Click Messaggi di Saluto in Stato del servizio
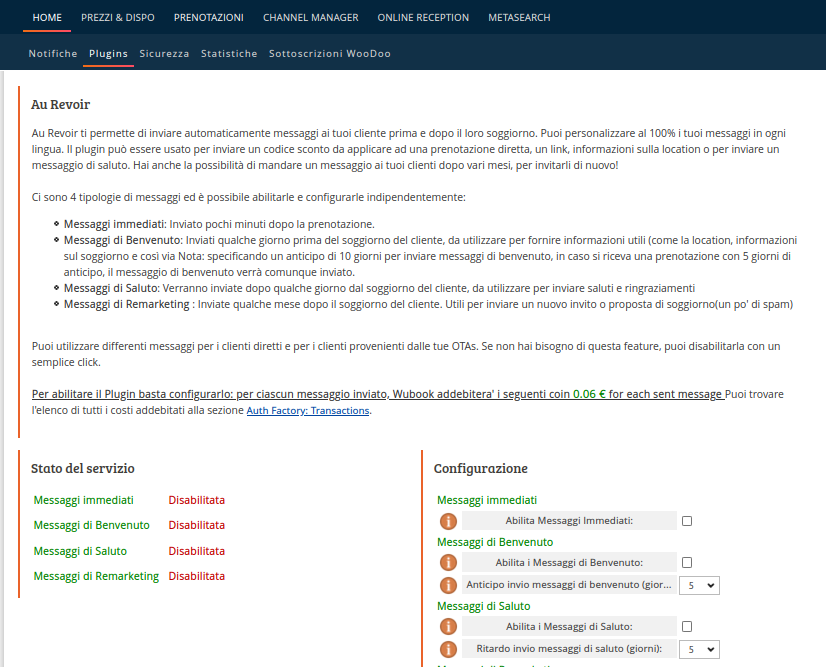The image size is (826, 667). (x=80, y=551)
